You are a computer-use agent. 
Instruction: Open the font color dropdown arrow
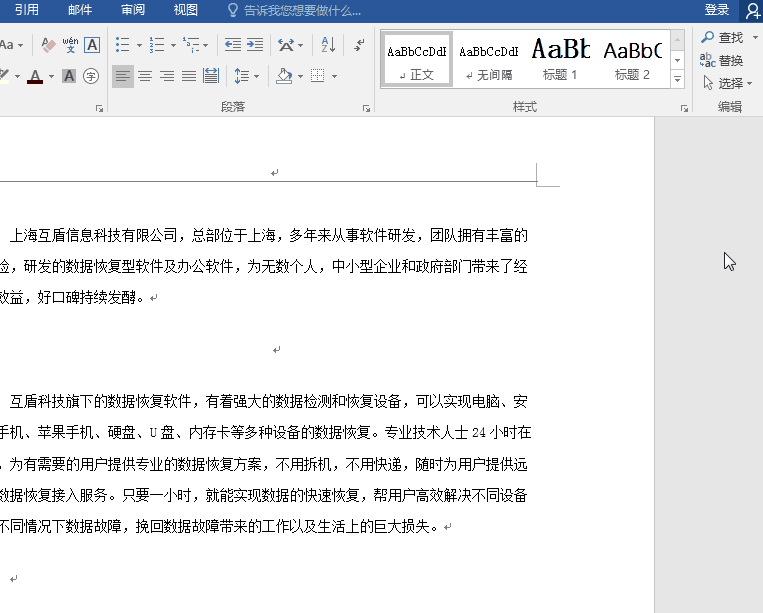pos(51,76)
